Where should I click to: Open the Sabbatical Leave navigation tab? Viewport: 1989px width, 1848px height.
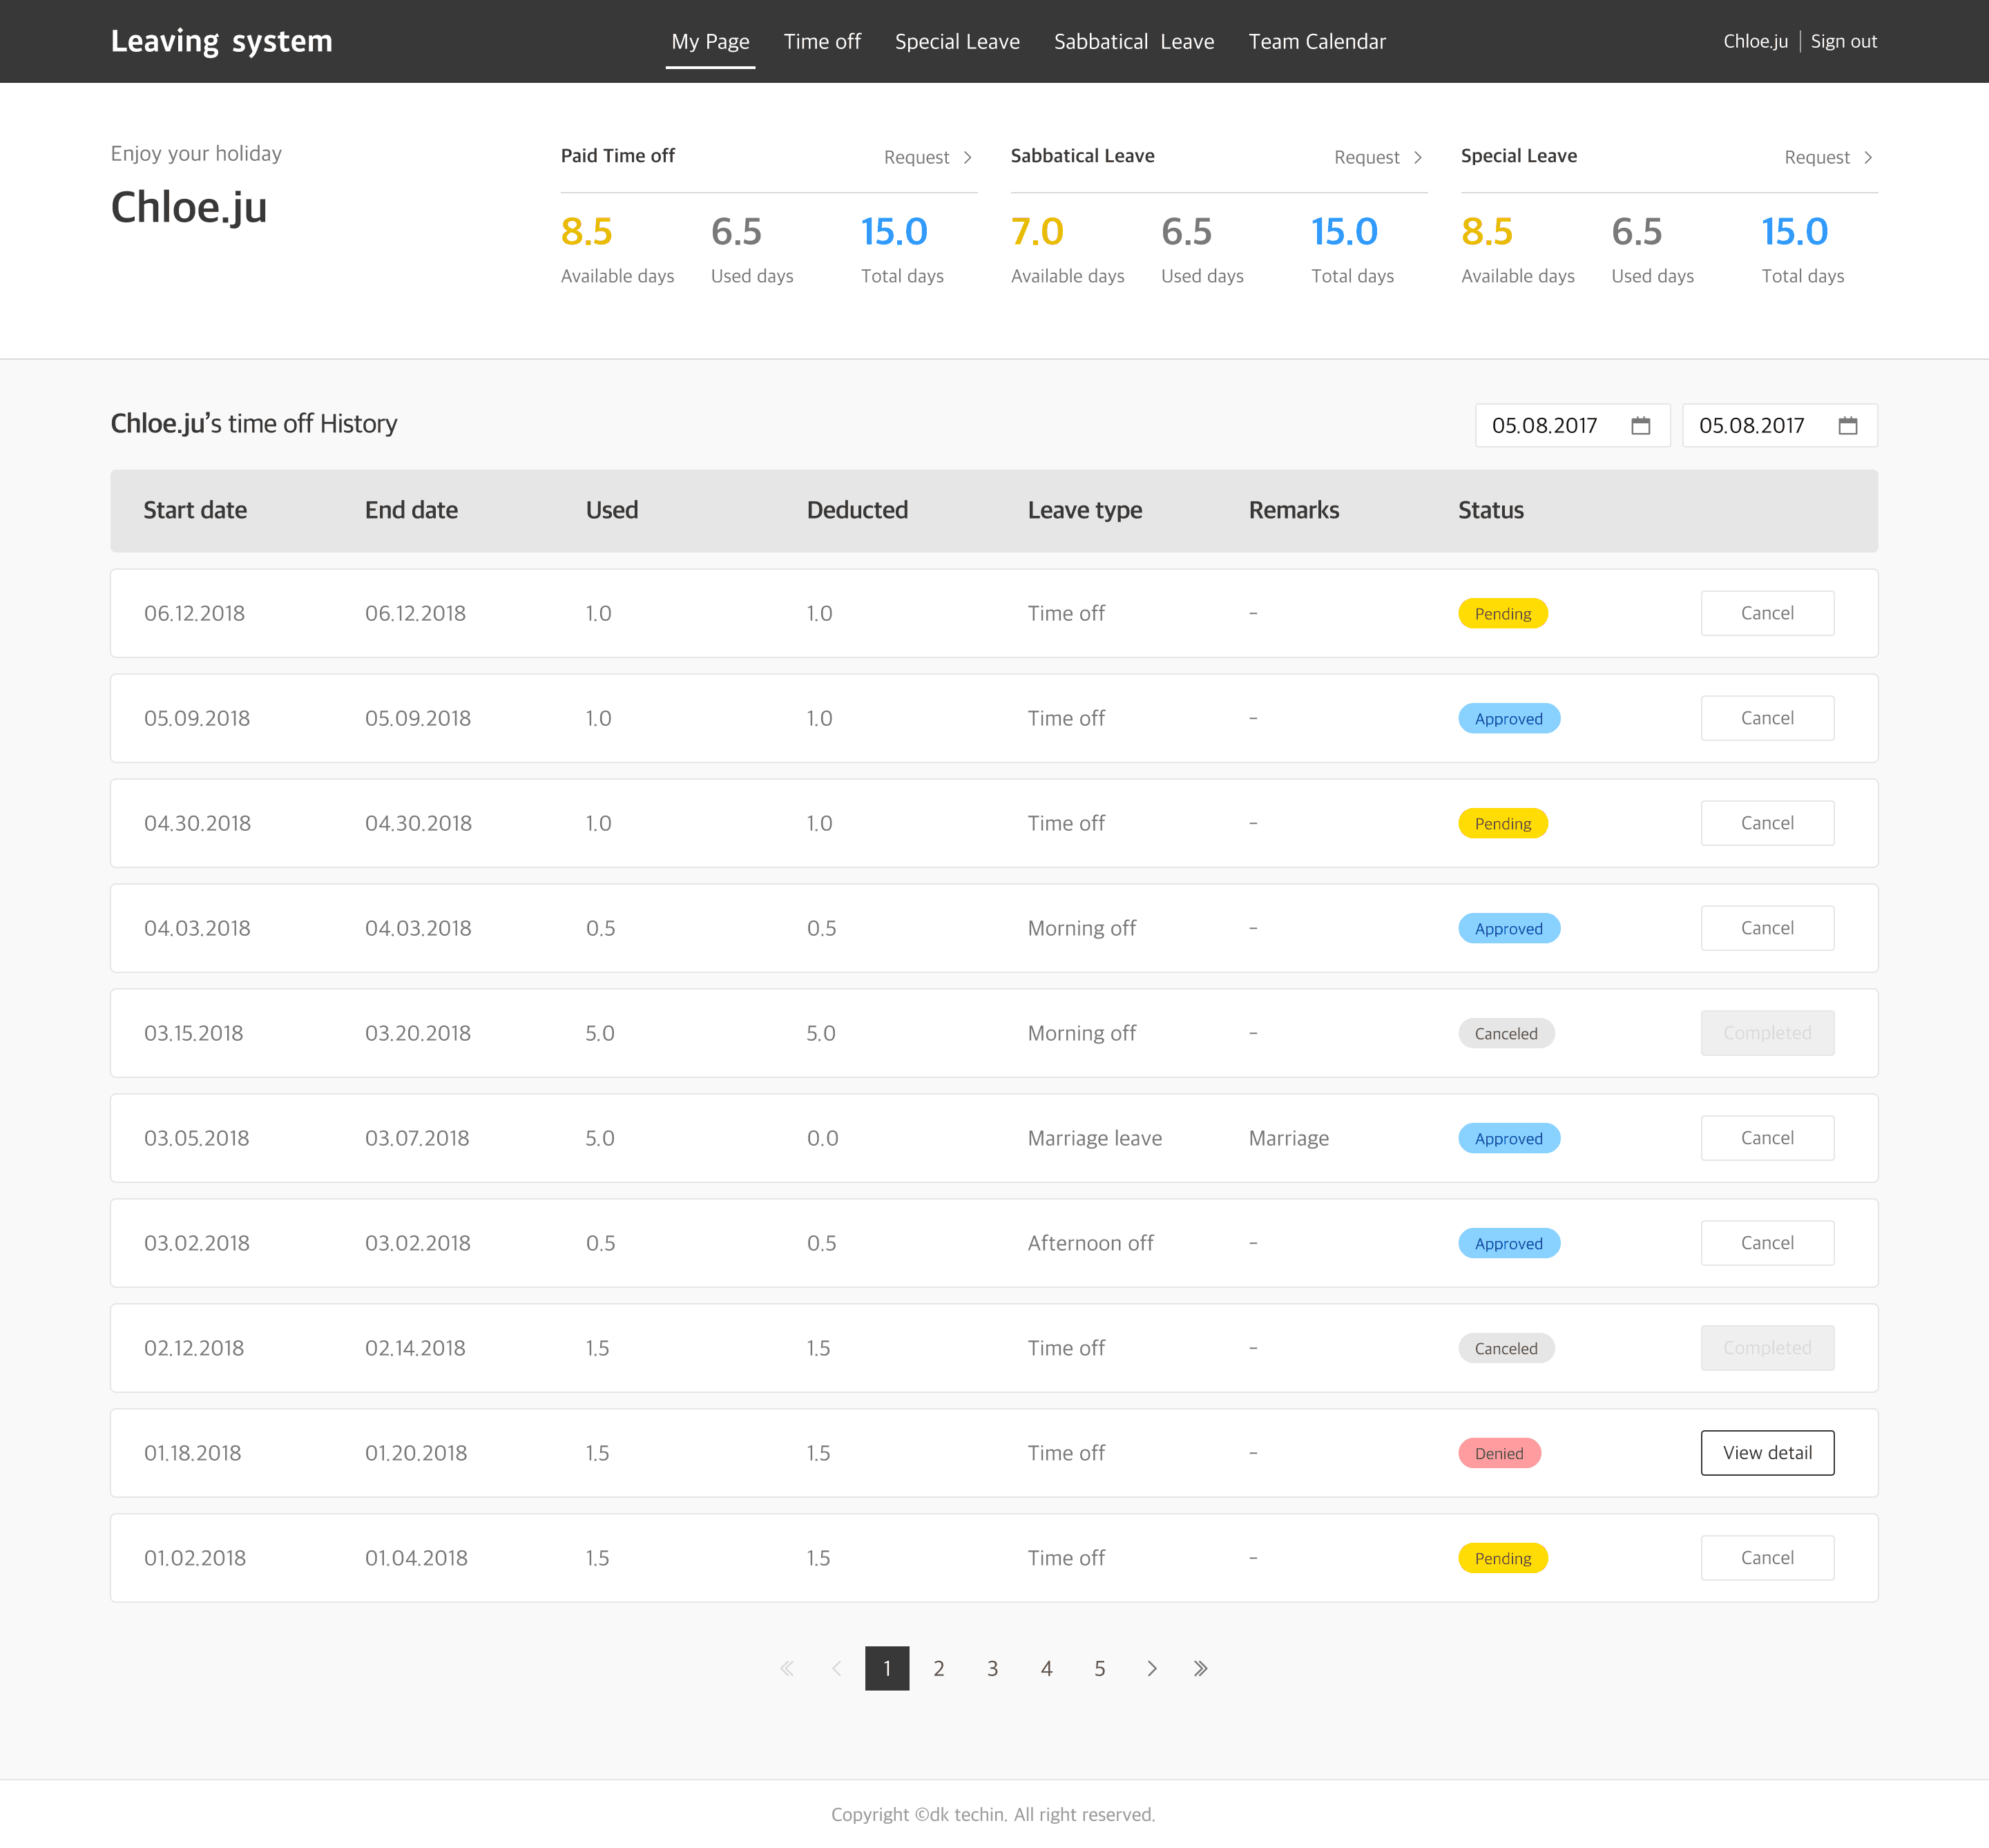tap(1133, 41)
